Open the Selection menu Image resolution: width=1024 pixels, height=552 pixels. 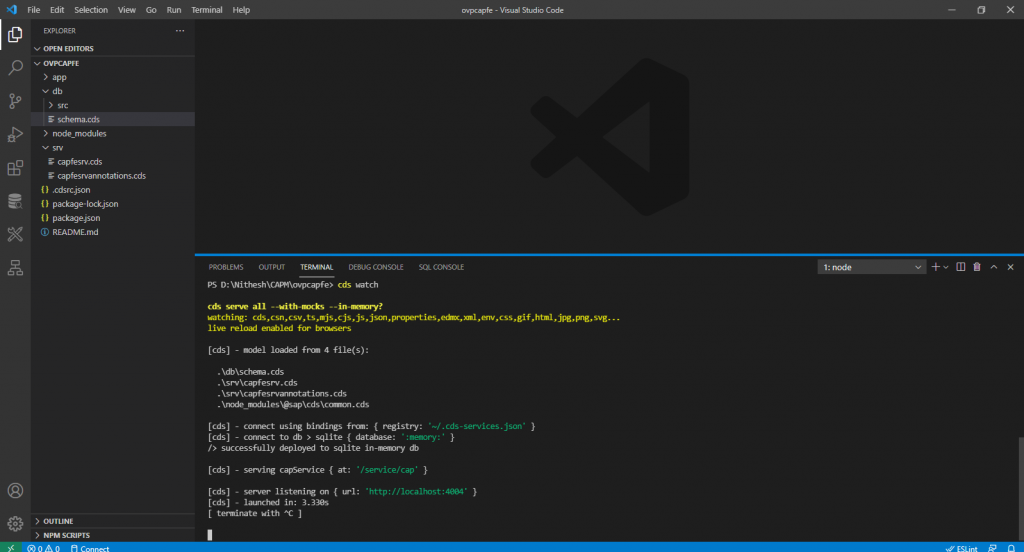click(x=91, y=10)
